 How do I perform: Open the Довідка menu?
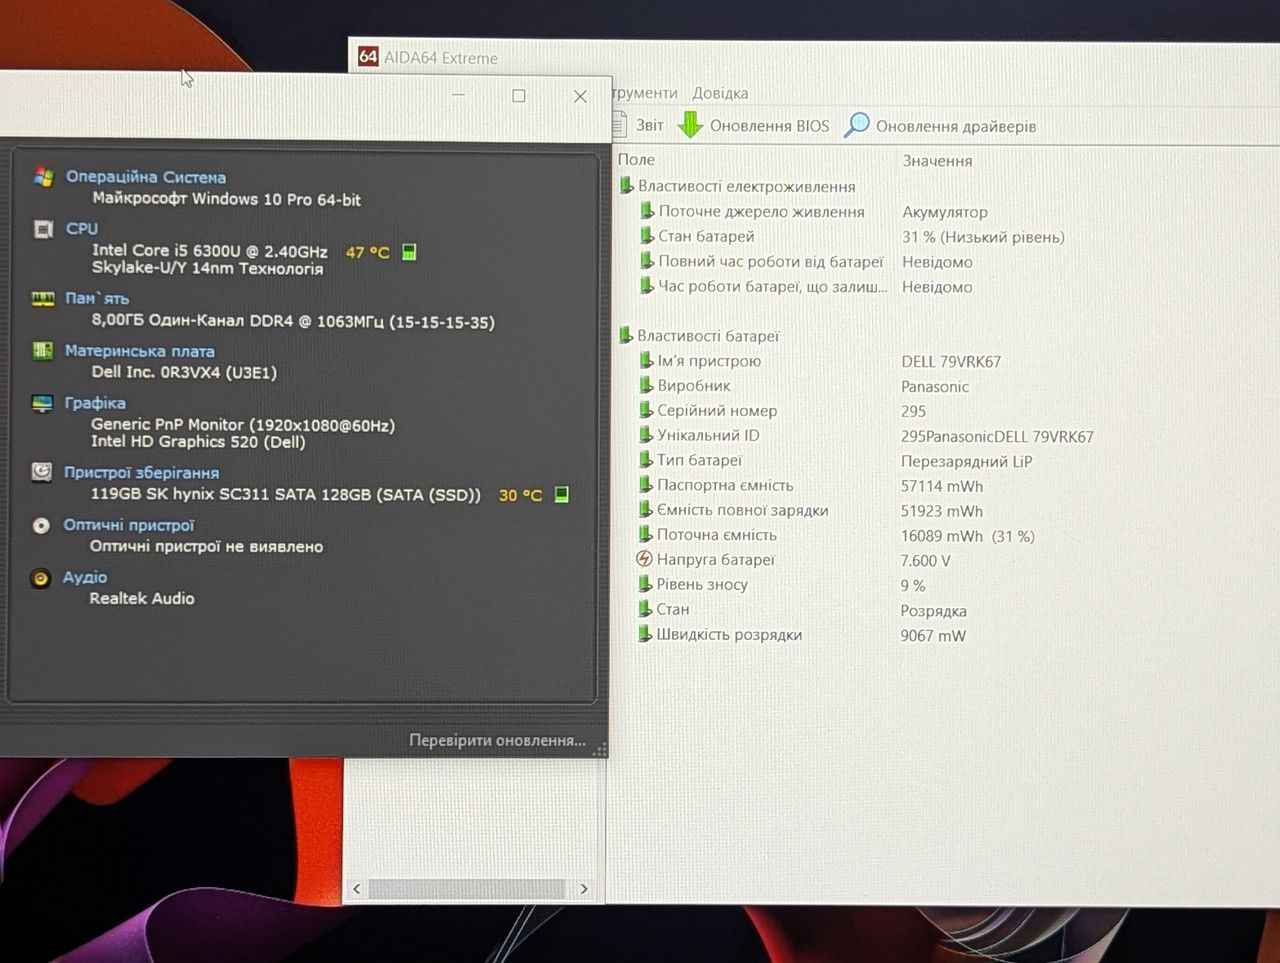click(720, 93)
